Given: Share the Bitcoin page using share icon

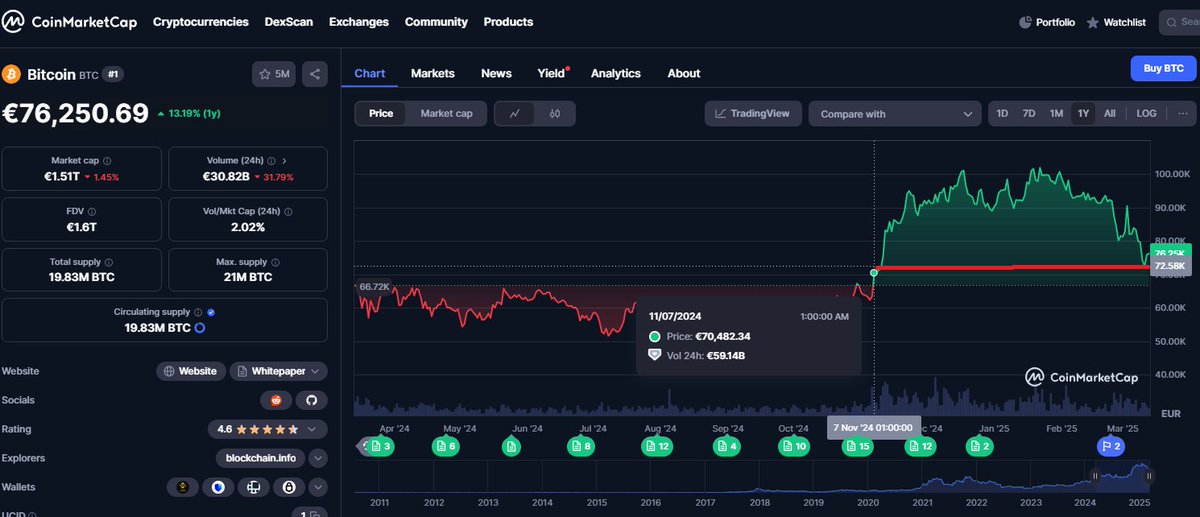Looking at the screenshot, I should (x=314, y=74).
